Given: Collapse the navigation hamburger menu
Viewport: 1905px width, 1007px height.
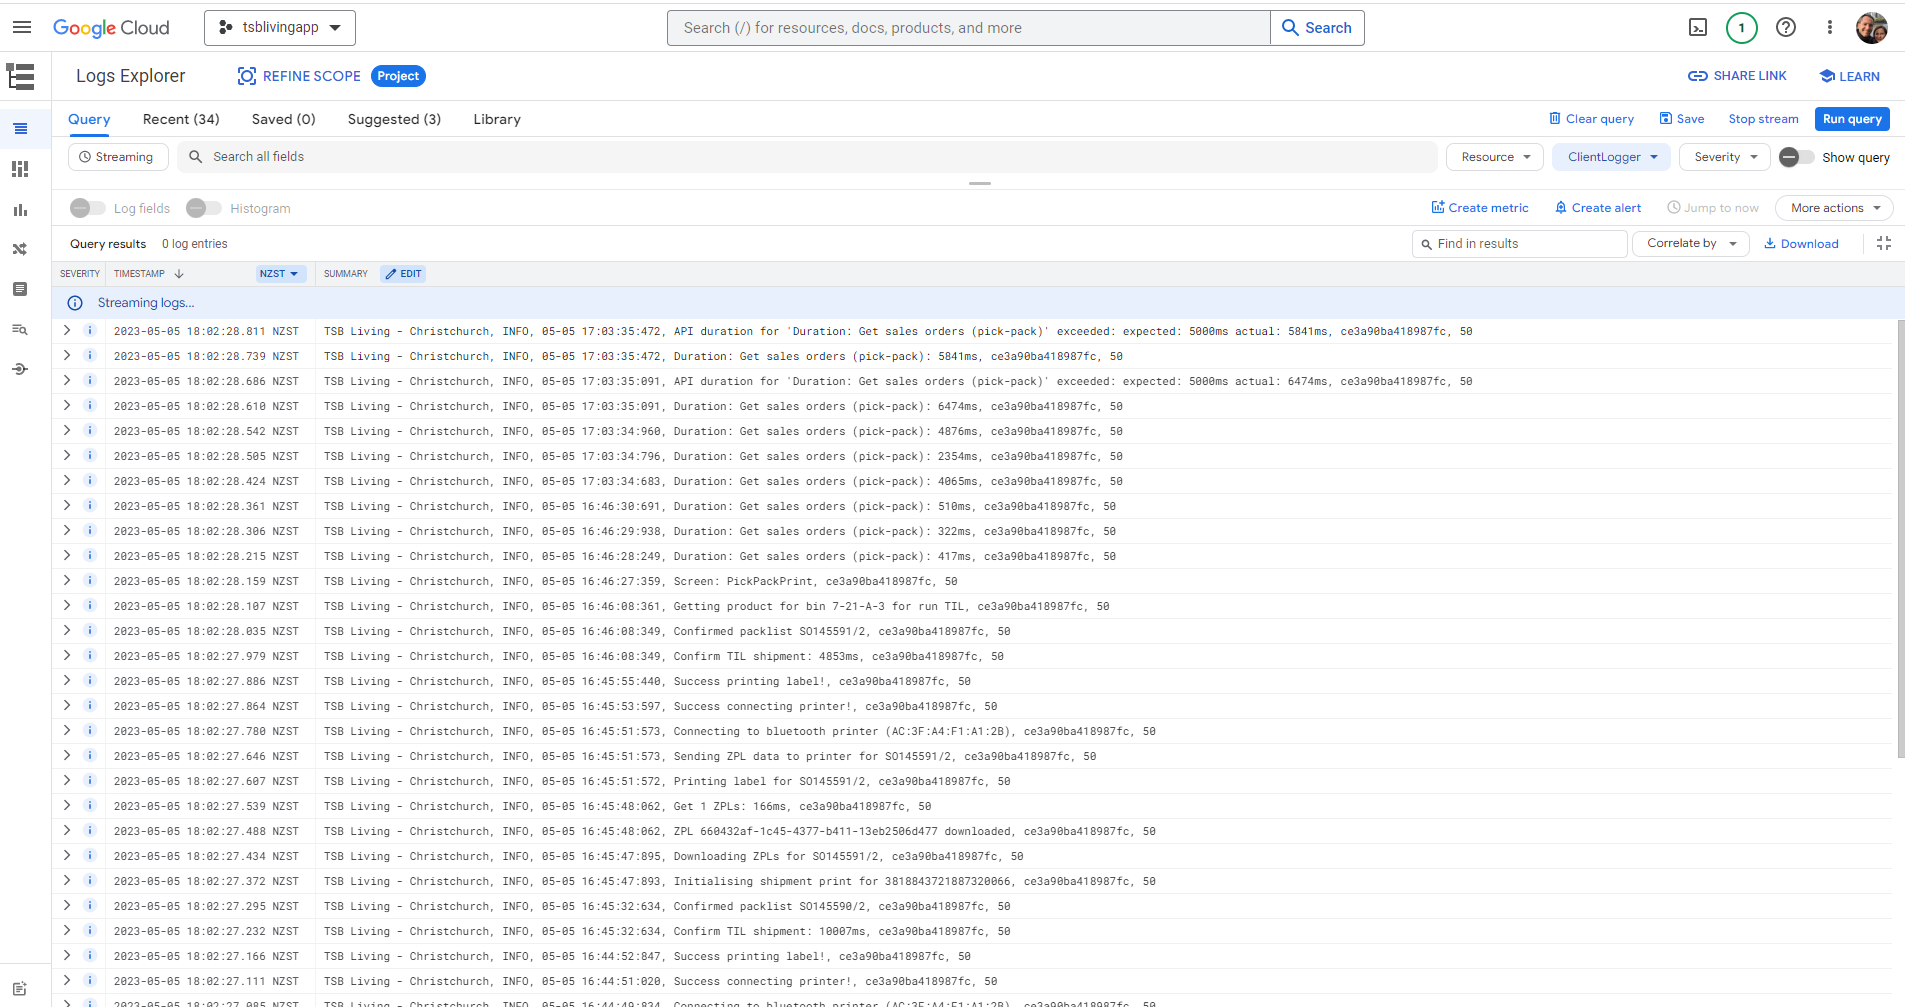Looking at the screenshot, I should click(21, 27).
